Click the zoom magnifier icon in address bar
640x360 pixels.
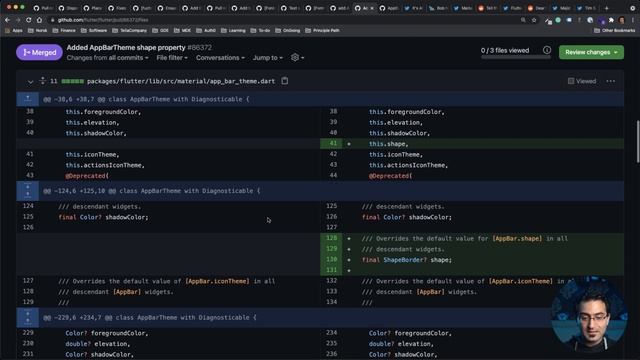pyautogui.click(x=523, y=20)
